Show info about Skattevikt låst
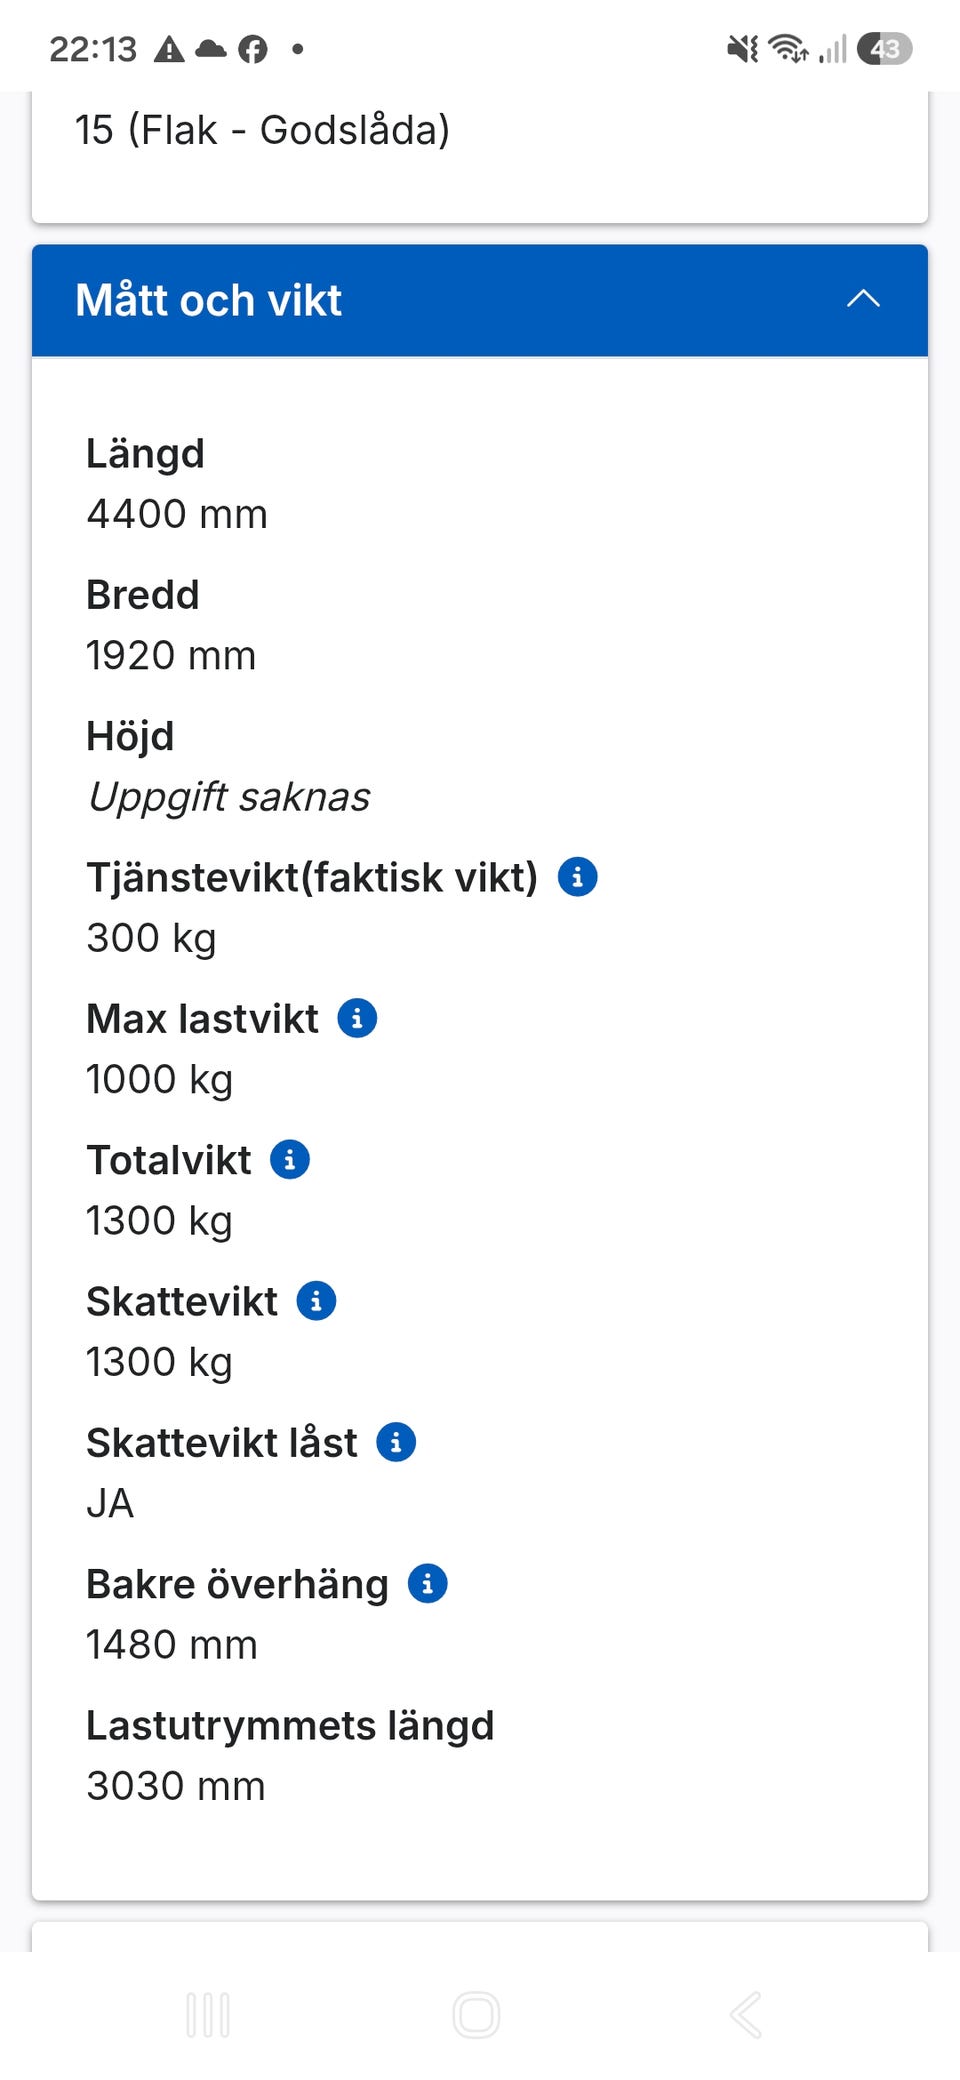 396,1442
